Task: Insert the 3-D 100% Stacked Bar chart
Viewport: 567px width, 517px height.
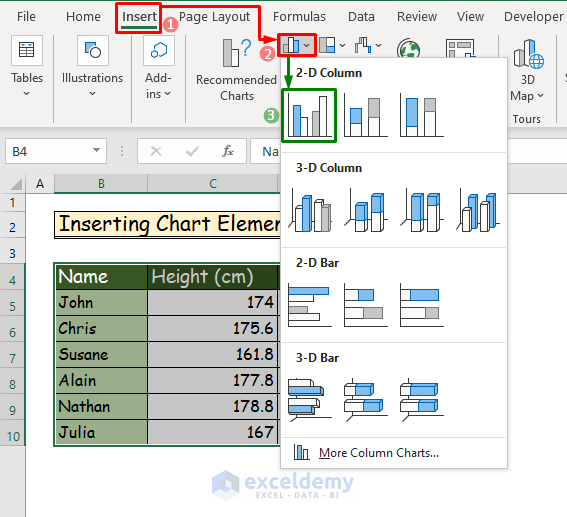Action: [422, 400]
